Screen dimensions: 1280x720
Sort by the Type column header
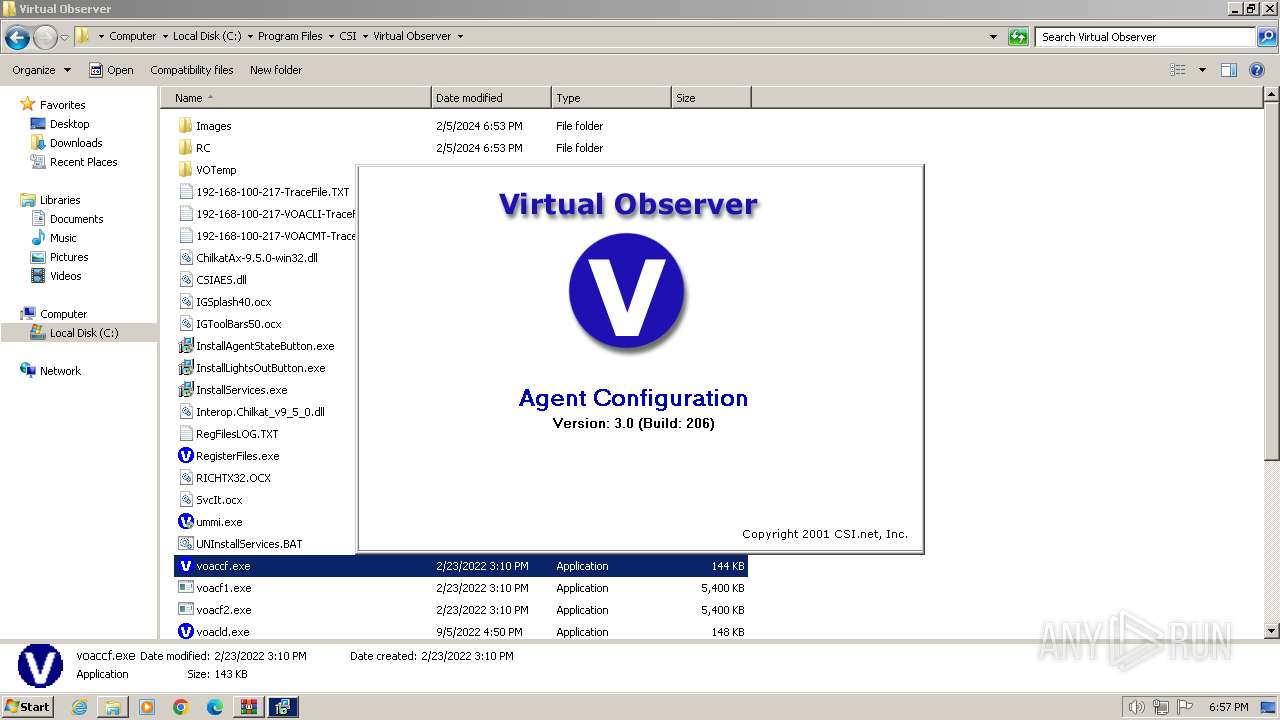click(x=611, y=98)
